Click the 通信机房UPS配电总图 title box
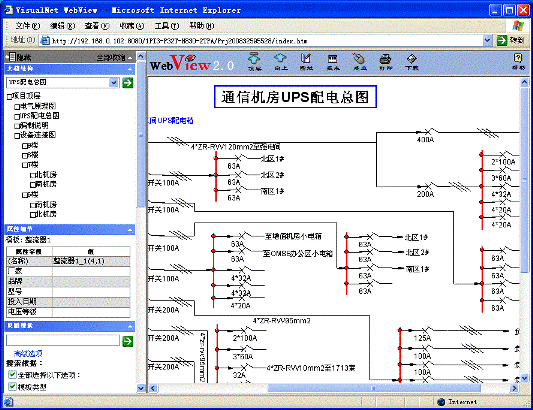The image size is (533, 410). [x=295, y=97]
